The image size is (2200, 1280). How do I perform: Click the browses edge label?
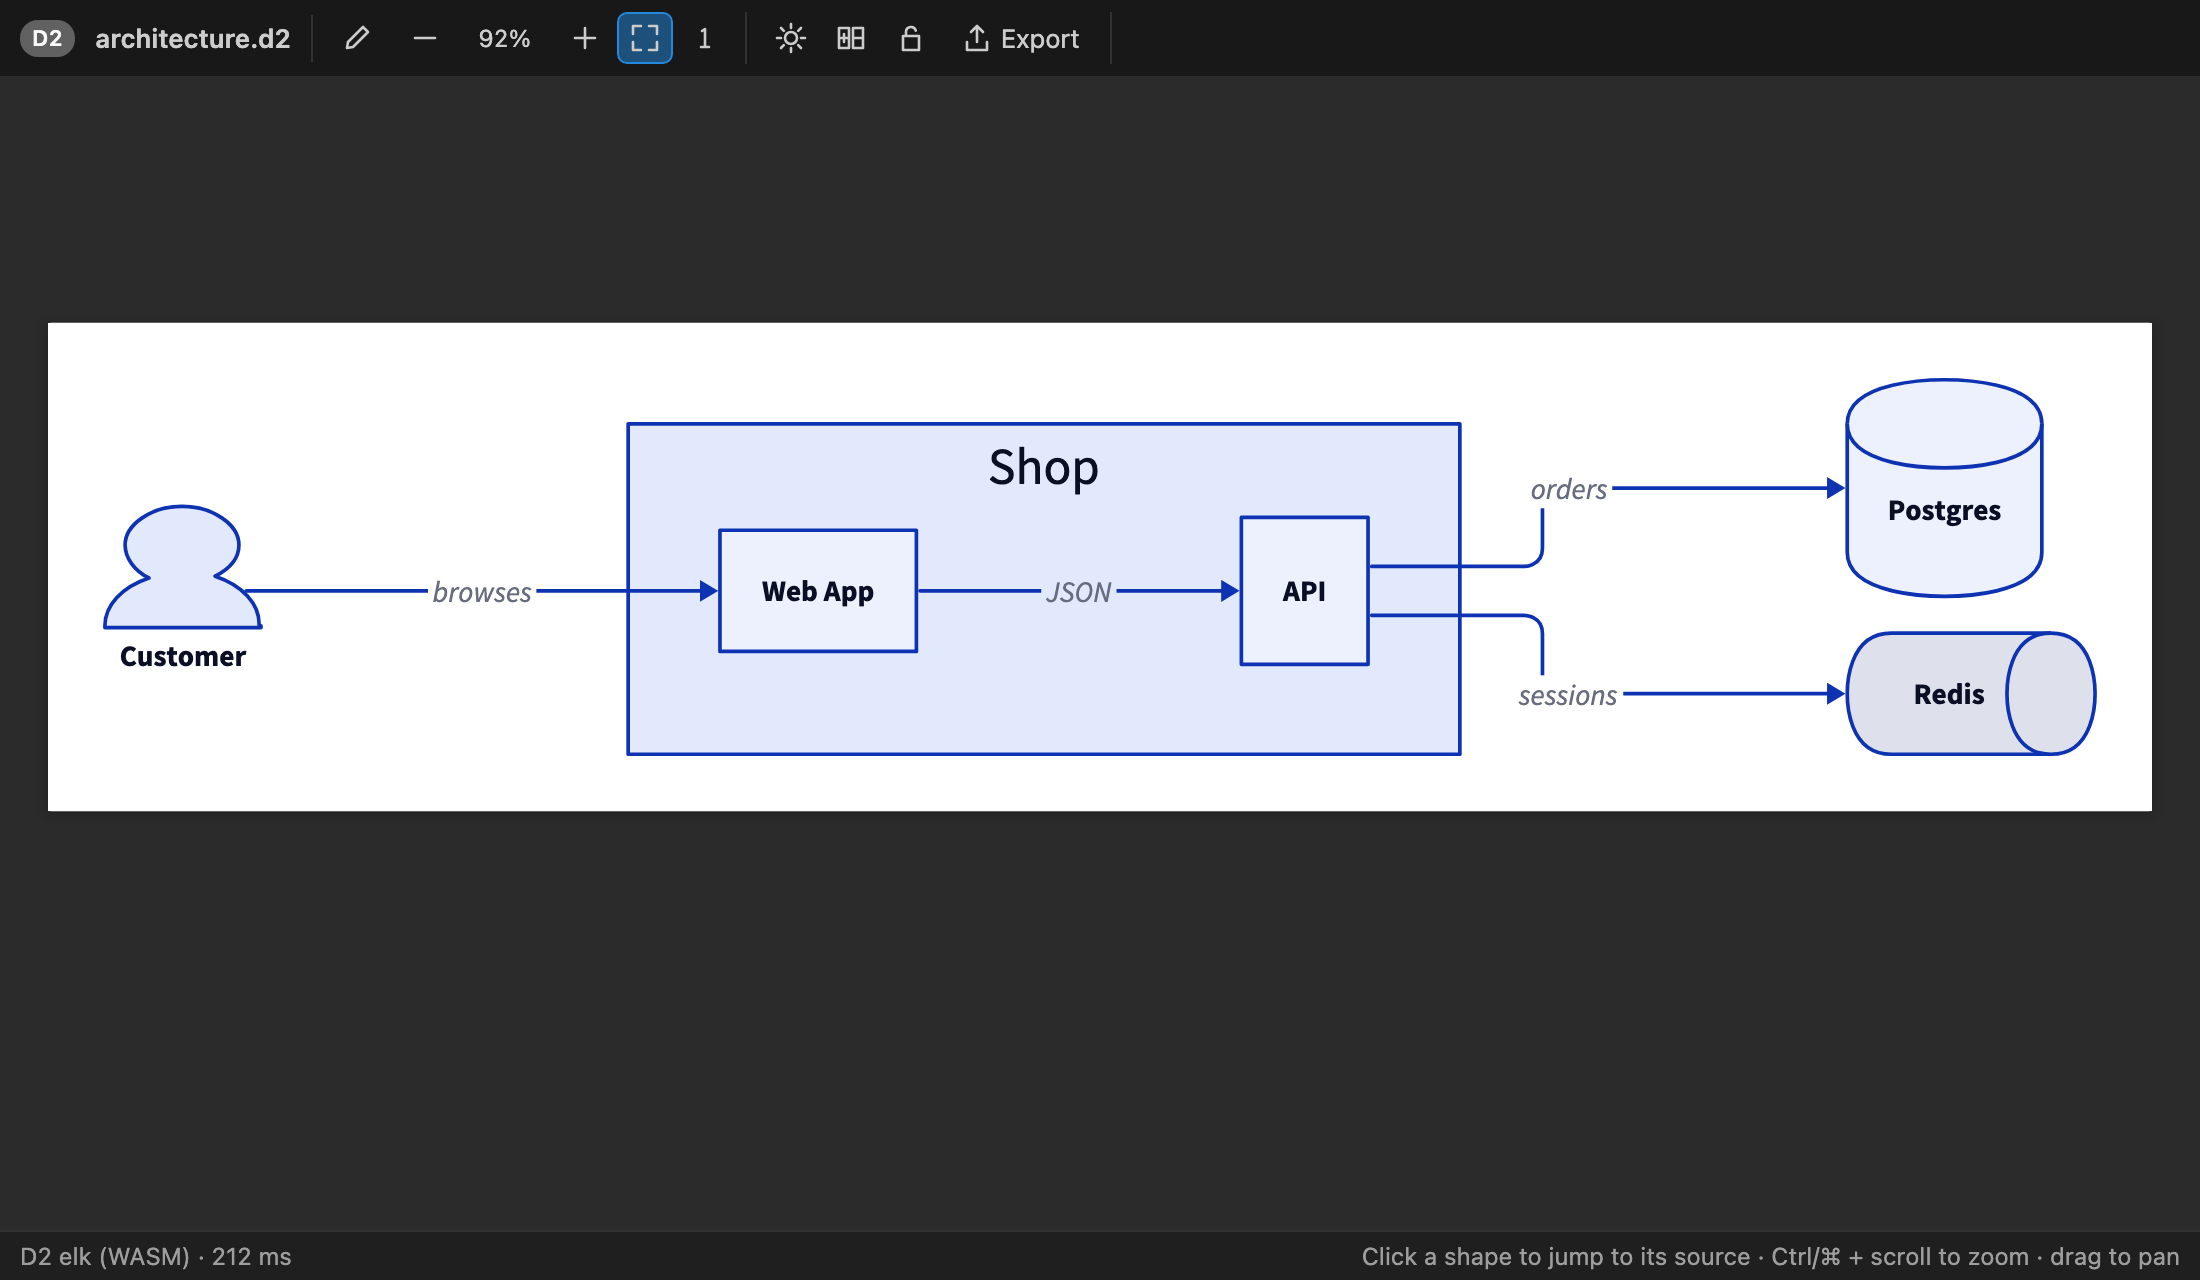[482, 592]
